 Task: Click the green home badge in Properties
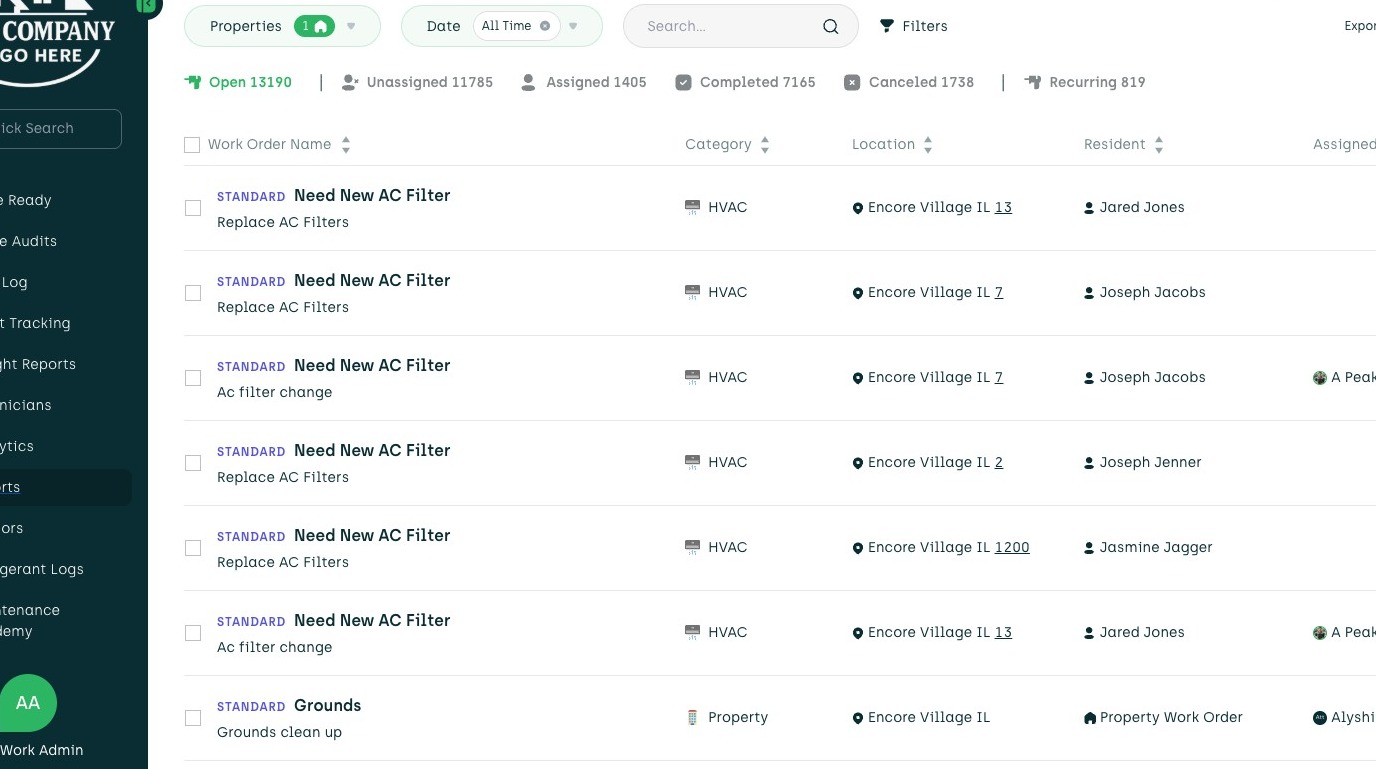click(314, 26)
